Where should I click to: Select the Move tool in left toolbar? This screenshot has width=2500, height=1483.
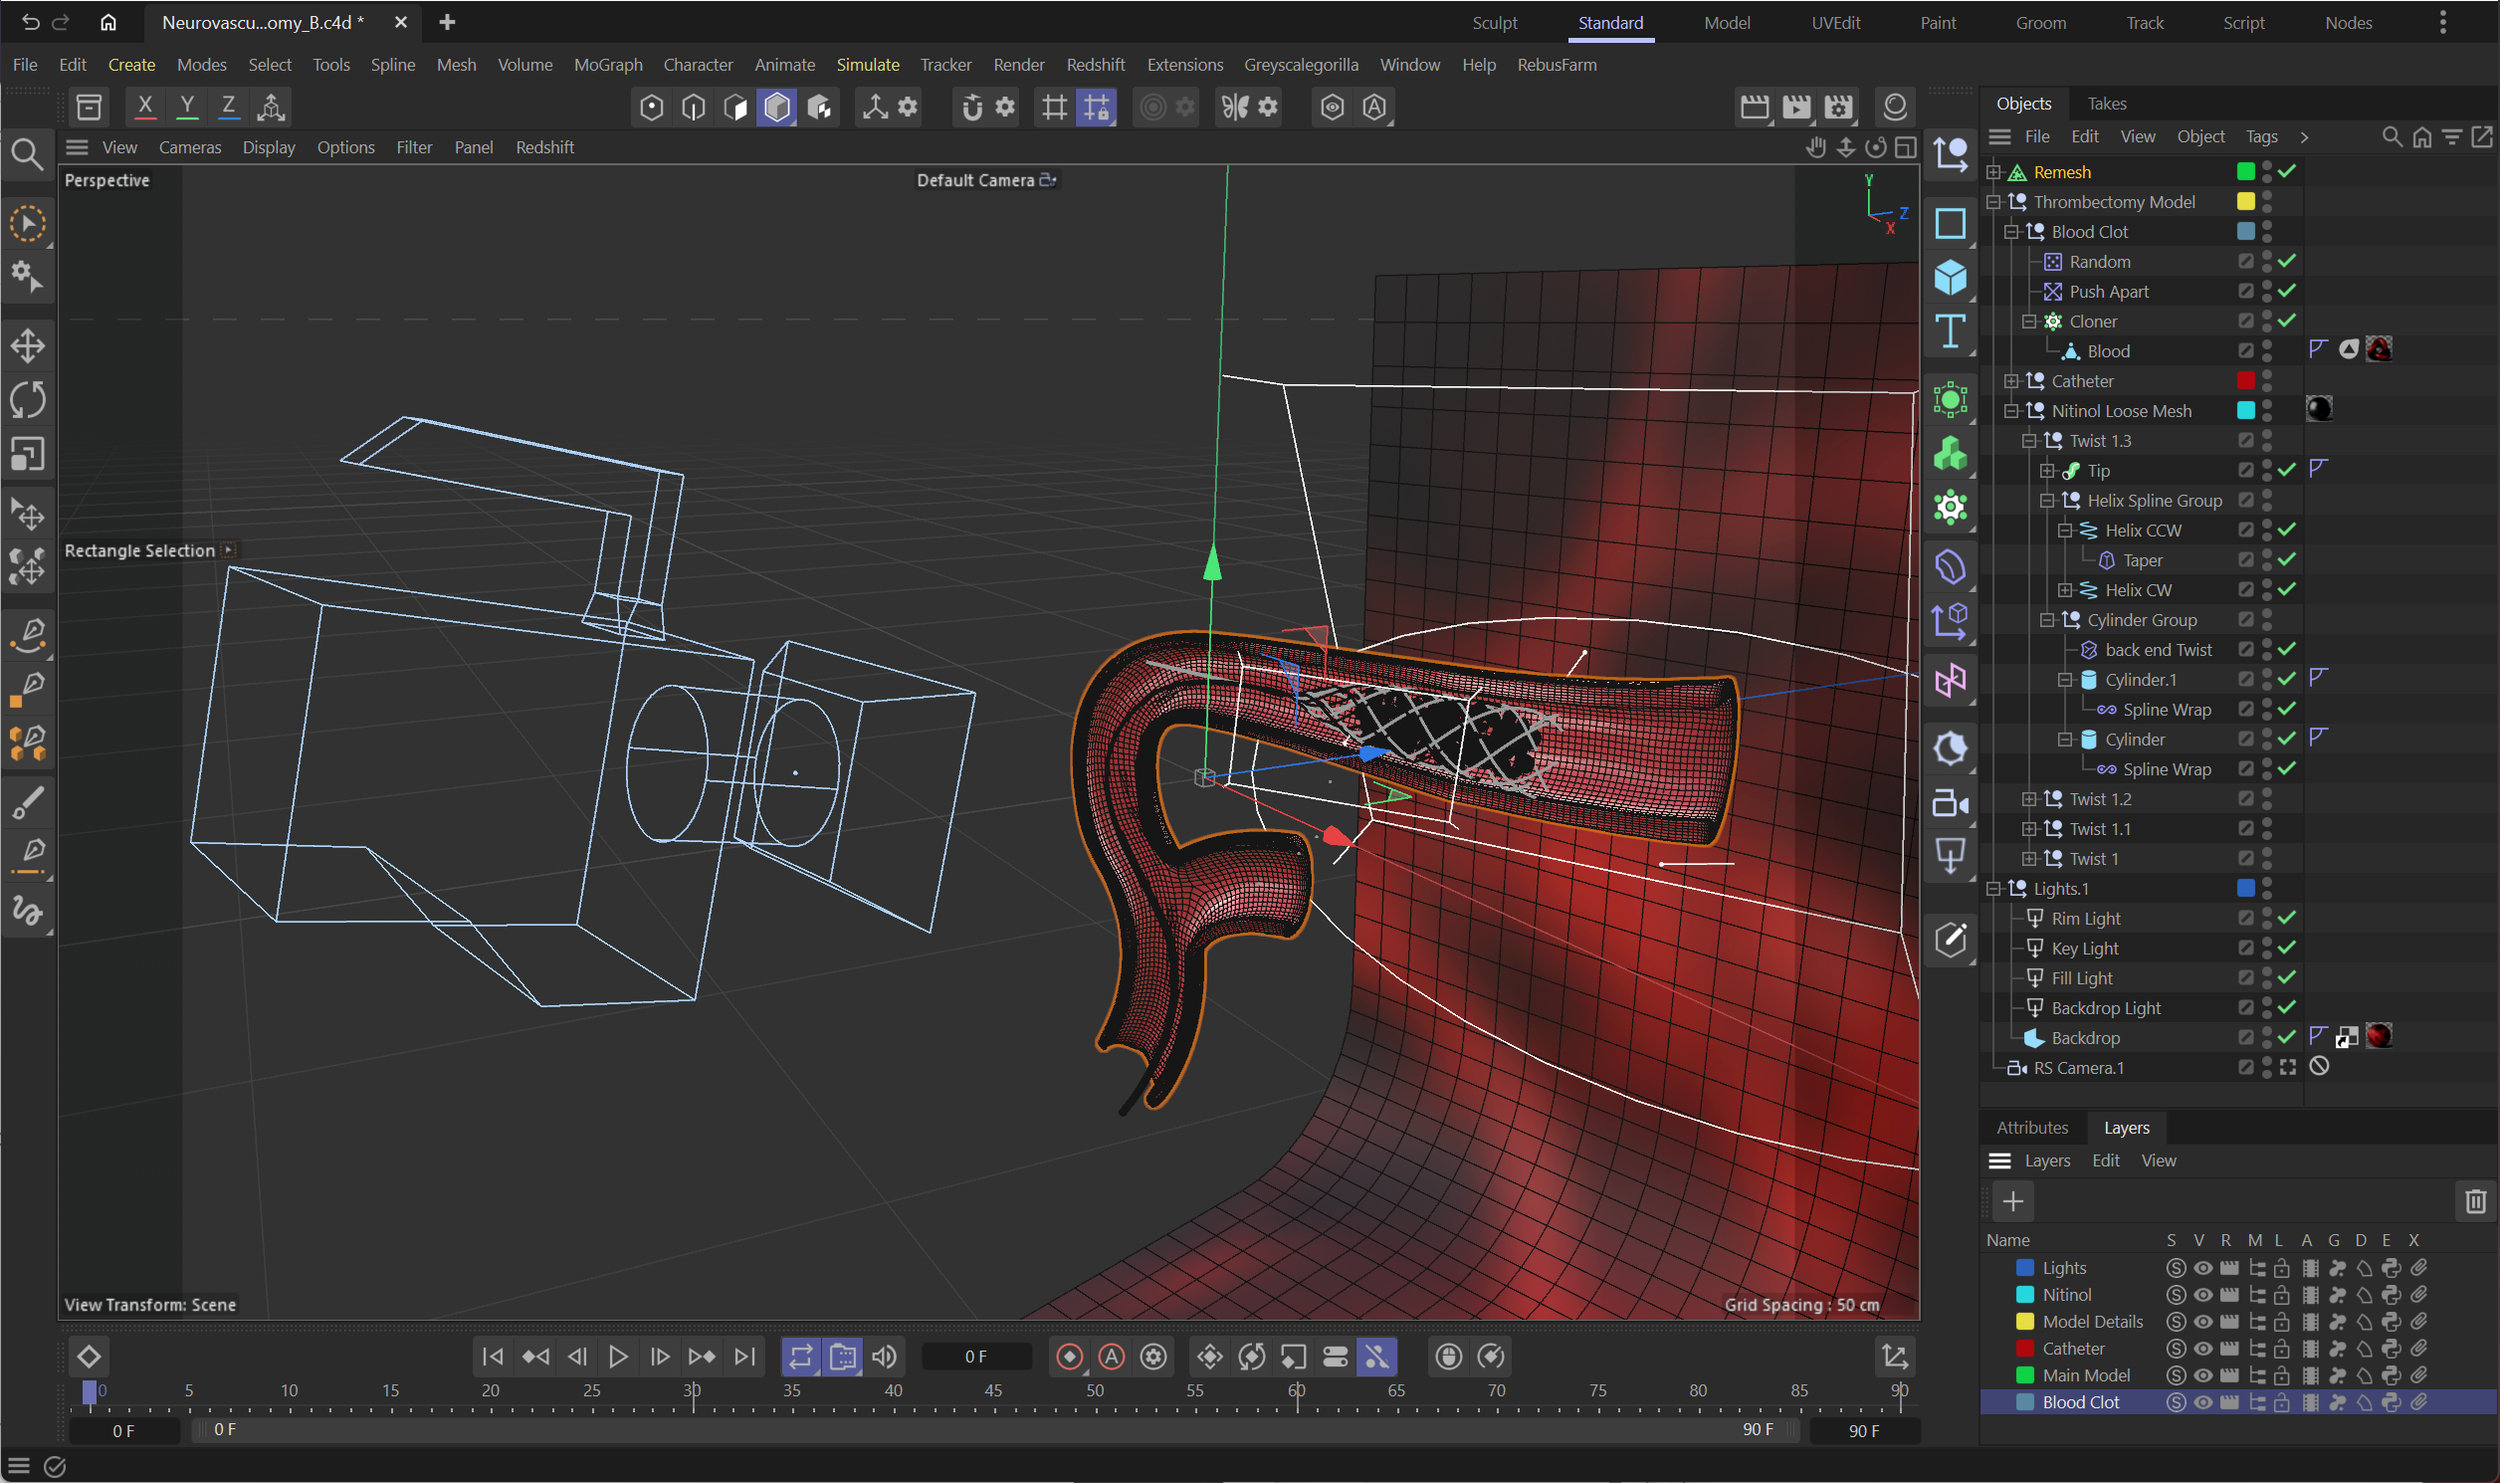coord(27,347)
